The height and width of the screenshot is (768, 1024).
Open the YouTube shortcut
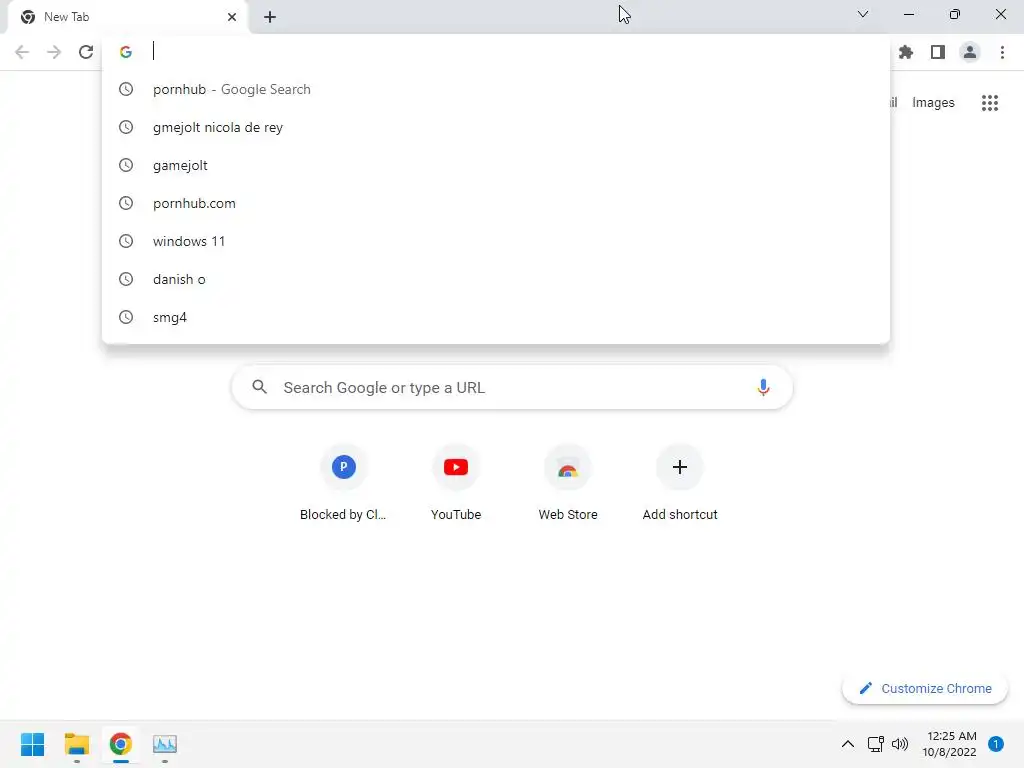[456, 483]
